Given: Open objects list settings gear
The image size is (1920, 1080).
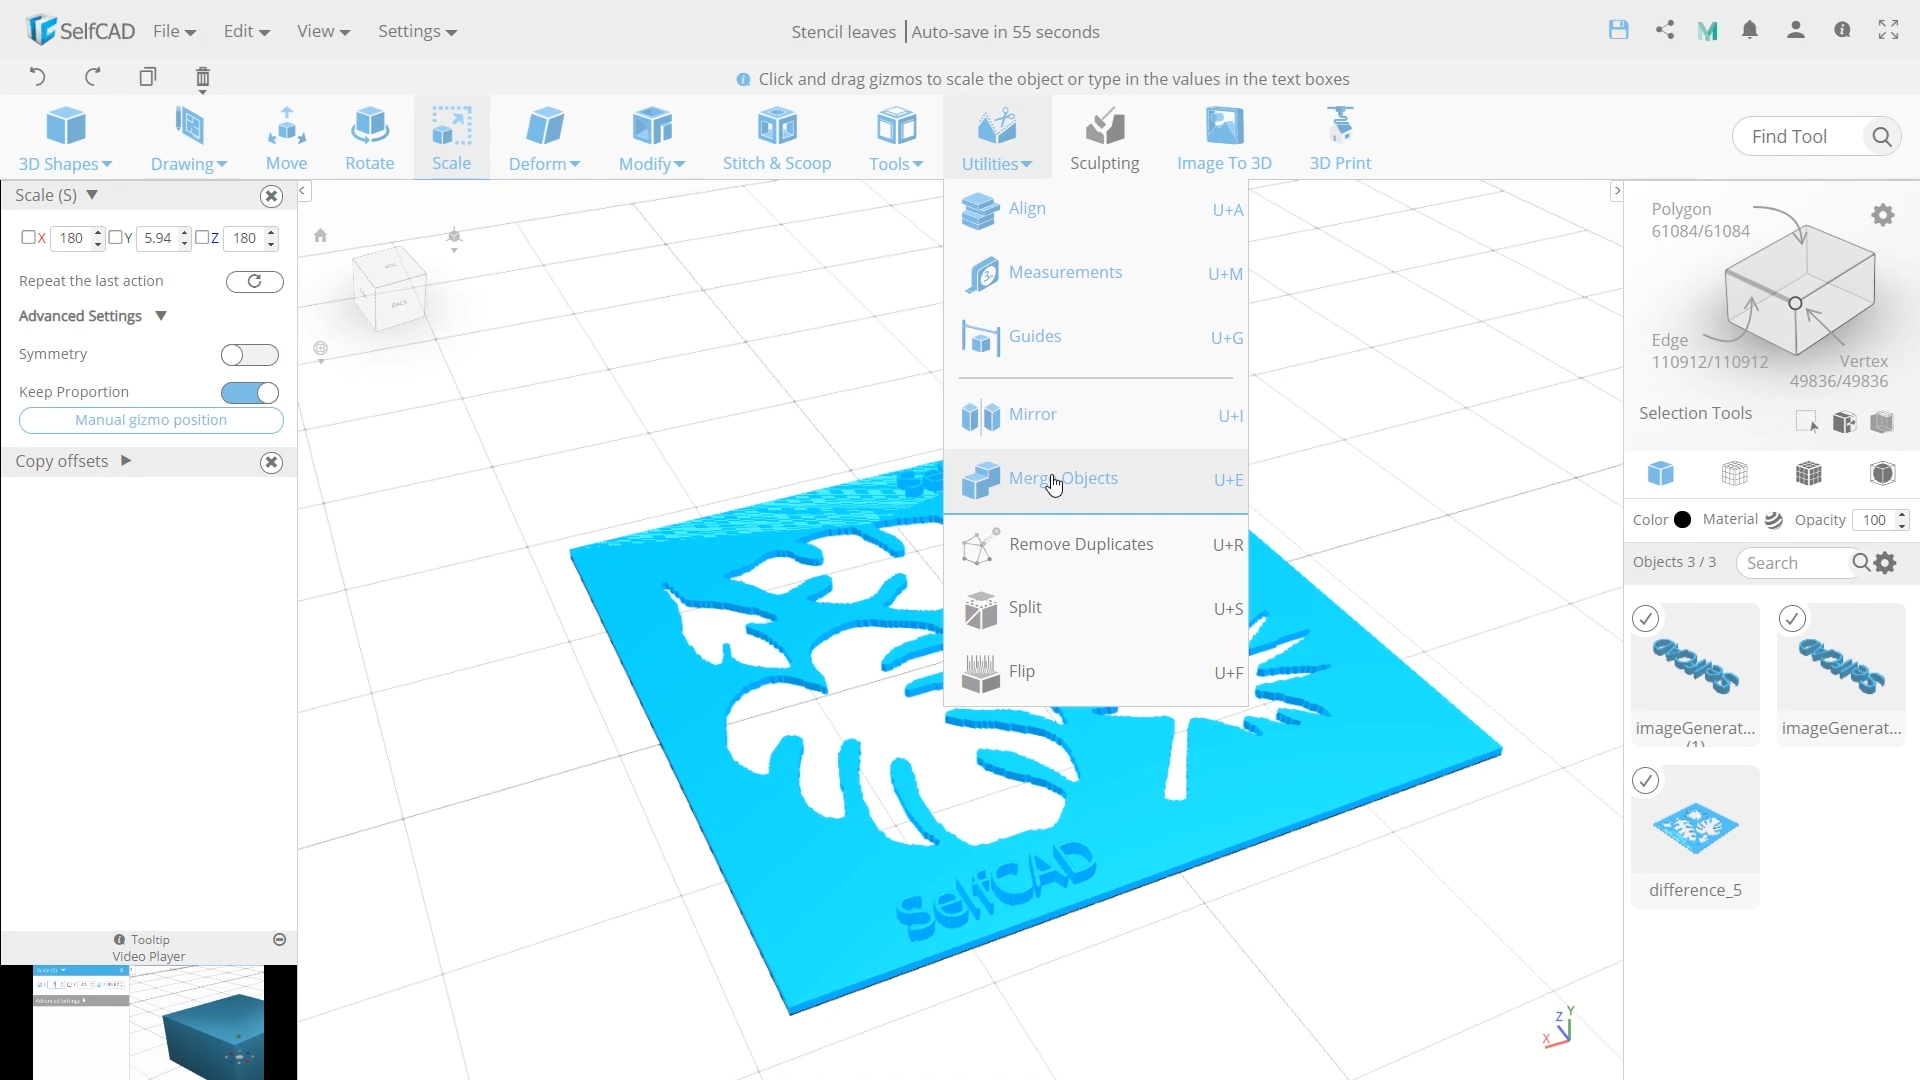Looking at the screenshot, I should (x=1885, y=563).
